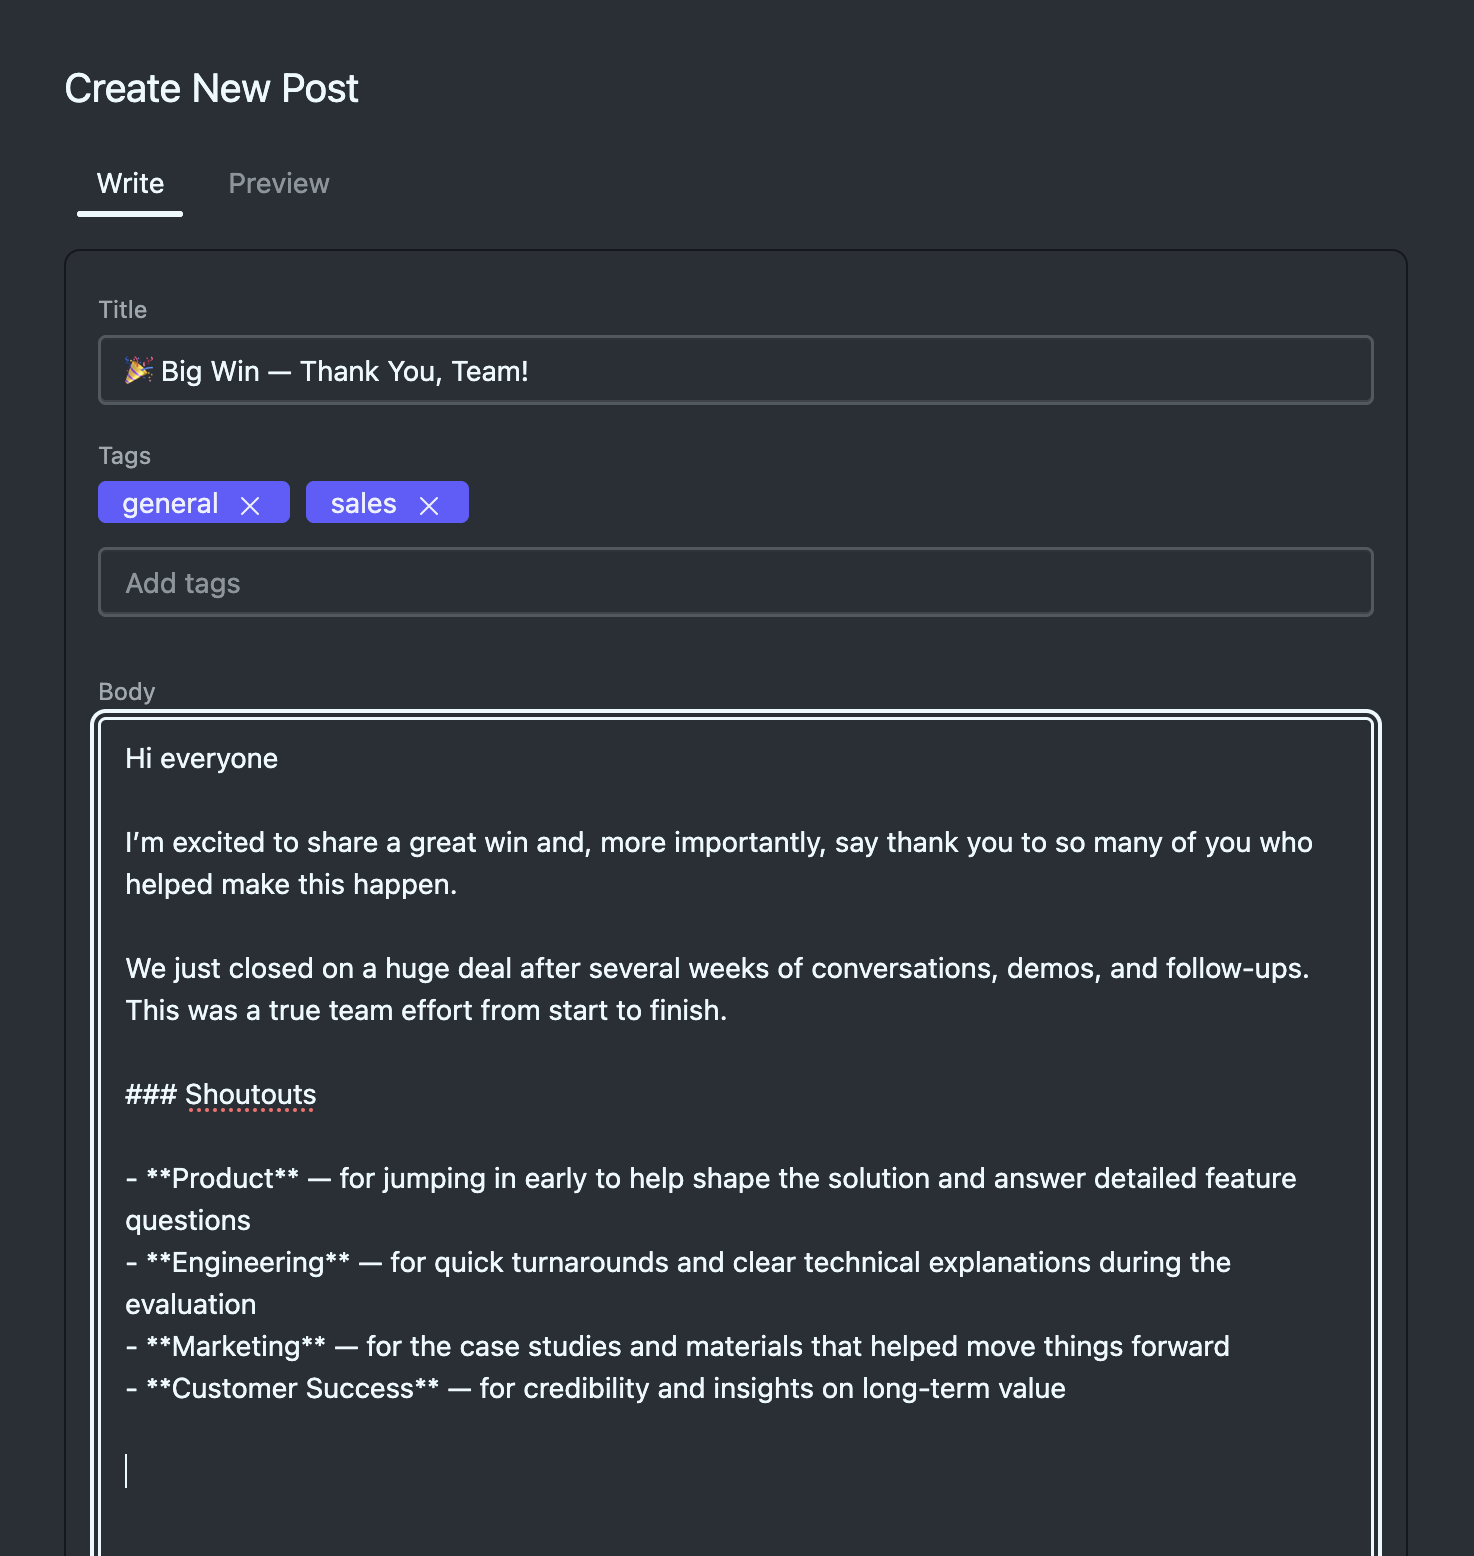
Task: Click the Title label
Action: [122, 309]
